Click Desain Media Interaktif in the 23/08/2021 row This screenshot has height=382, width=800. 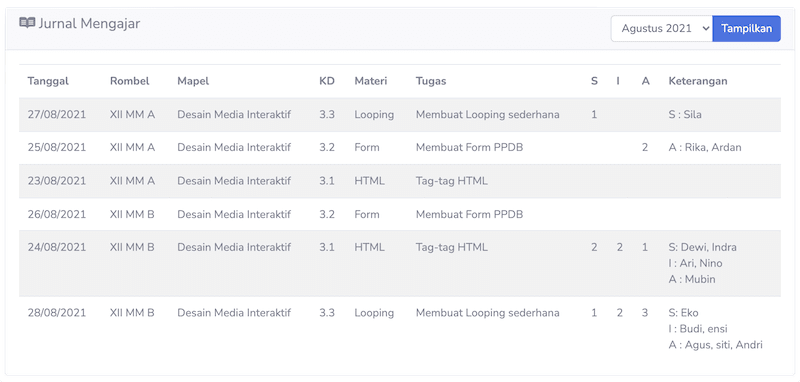pyautogui.click(x=234, y=181)
